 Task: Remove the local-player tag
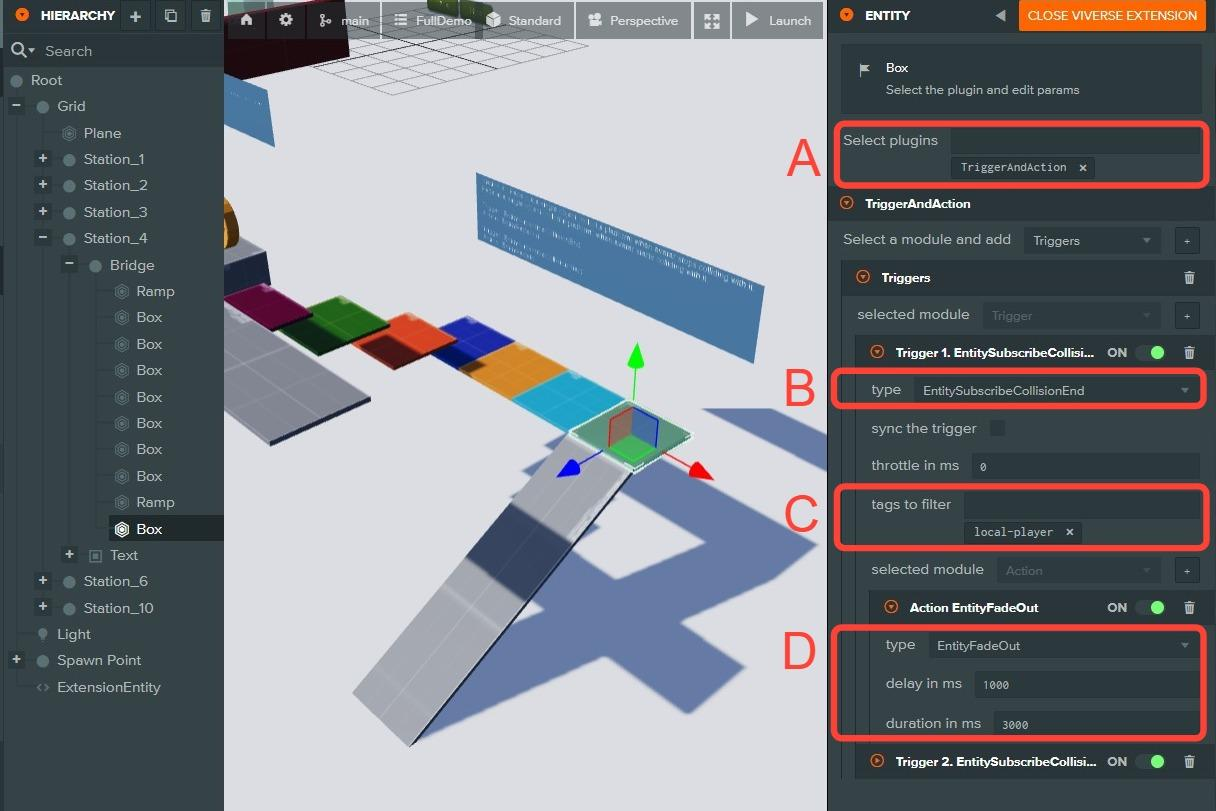pos(1069,532)
